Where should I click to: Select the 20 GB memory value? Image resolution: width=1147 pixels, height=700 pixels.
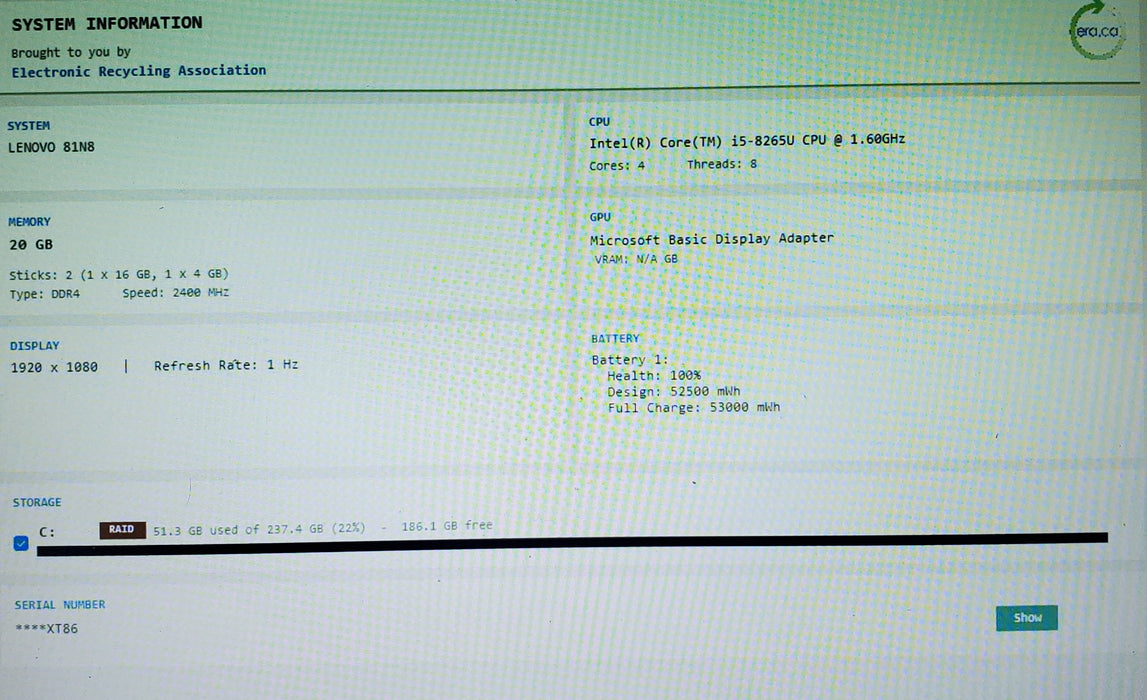tap(31, 244)
